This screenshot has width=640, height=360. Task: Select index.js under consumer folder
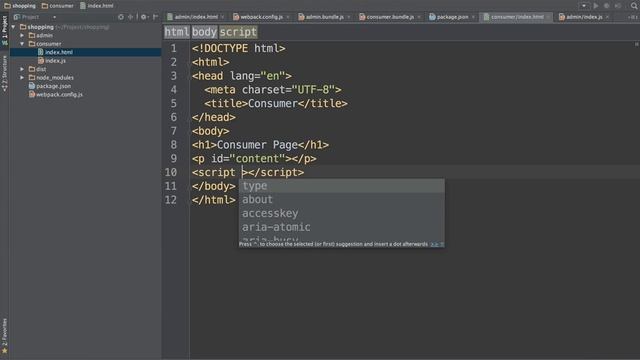click(52, 60)
